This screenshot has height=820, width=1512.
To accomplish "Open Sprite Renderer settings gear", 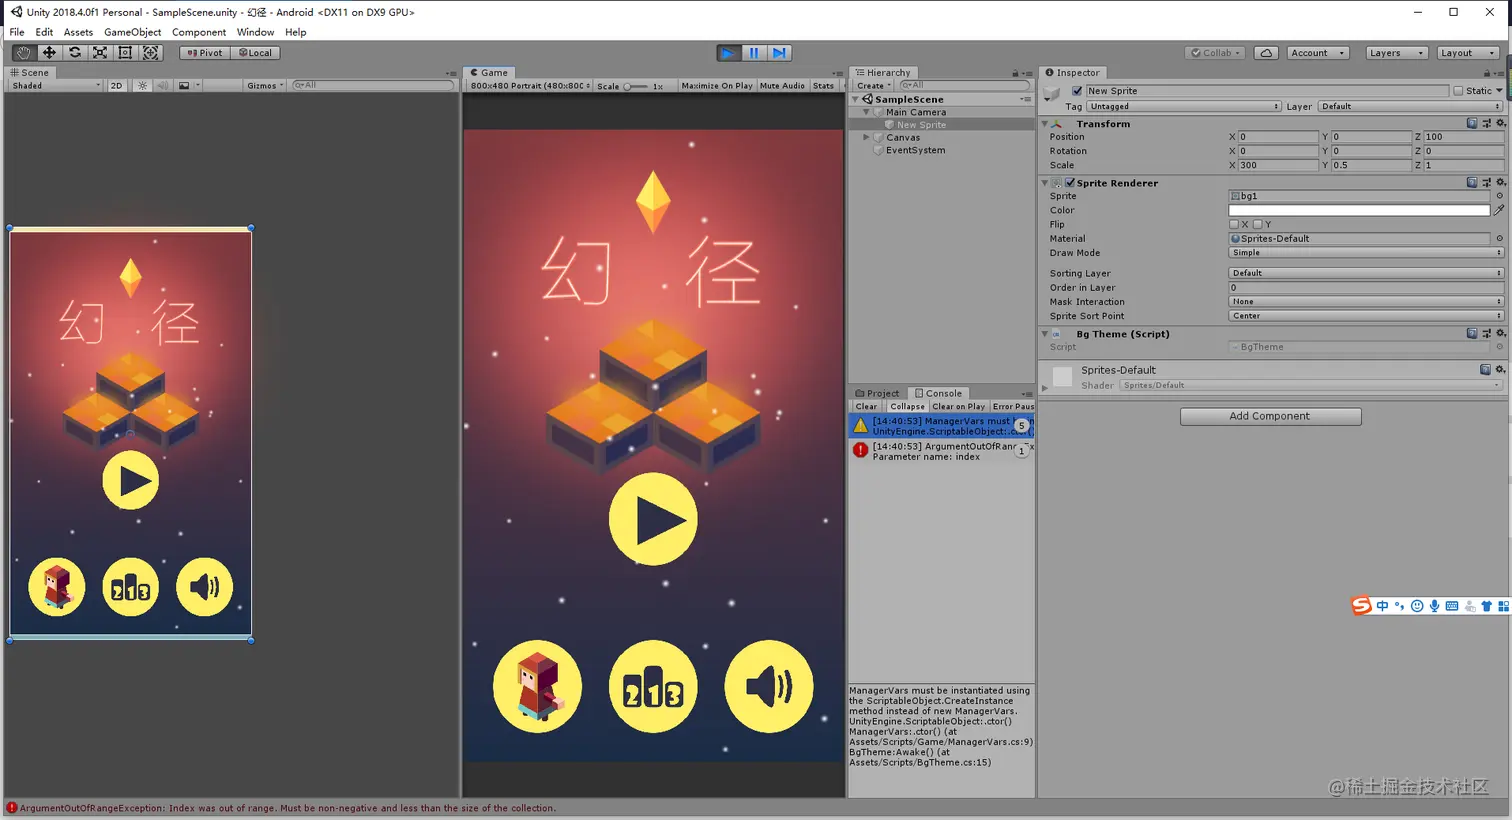I will pyautogui.click(x=1500, y=183).
